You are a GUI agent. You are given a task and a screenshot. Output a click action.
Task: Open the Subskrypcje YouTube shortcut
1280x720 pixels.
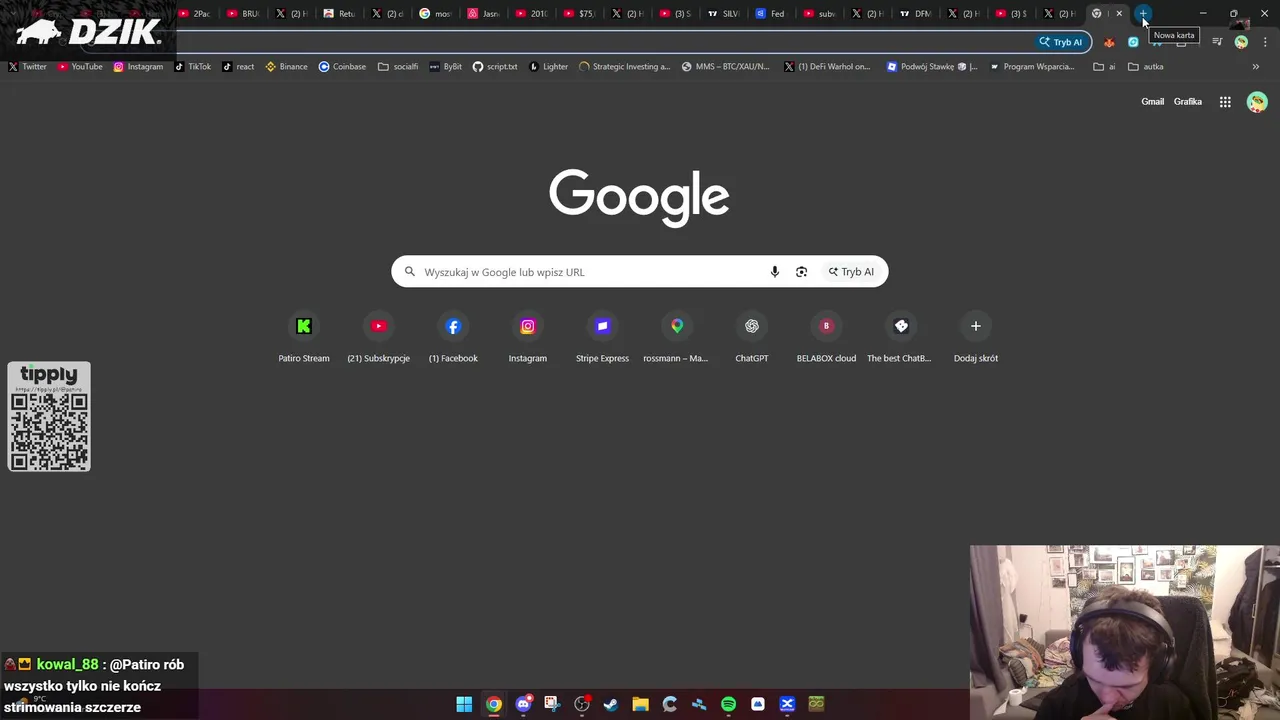click(x=378, y=338)
